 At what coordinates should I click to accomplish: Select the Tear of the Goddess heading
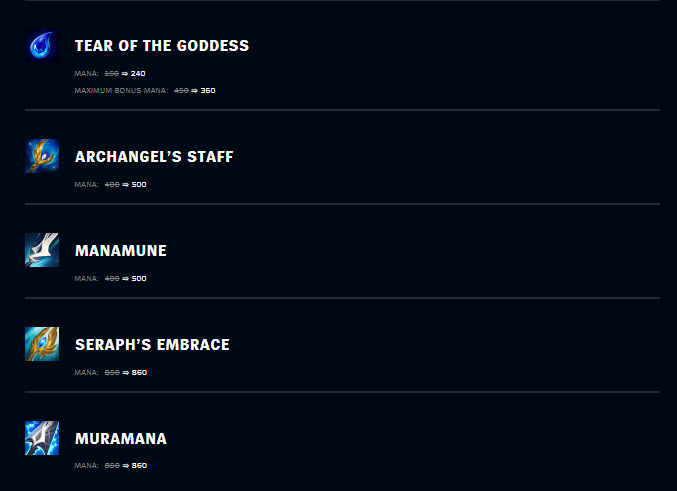[162, 46]
